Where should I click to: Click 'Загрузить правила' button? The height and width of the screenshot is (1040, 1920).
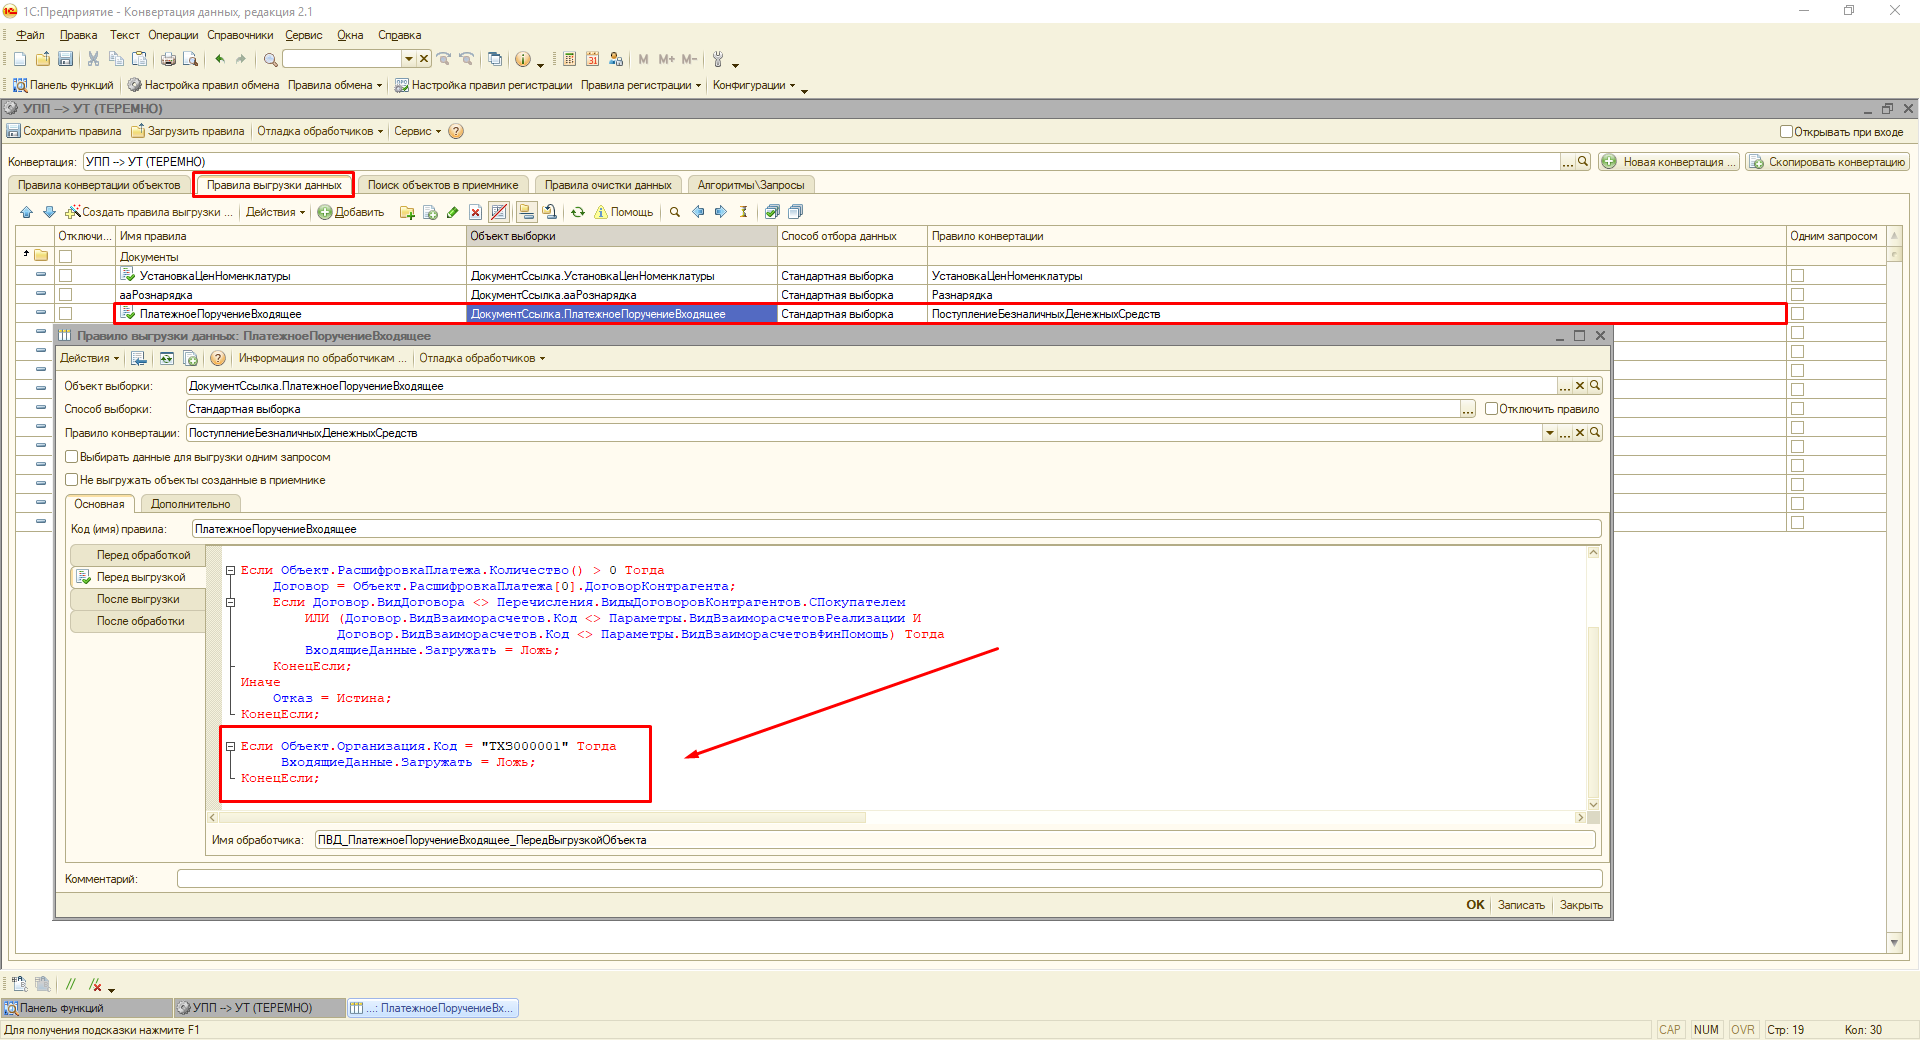pos(188,131)
